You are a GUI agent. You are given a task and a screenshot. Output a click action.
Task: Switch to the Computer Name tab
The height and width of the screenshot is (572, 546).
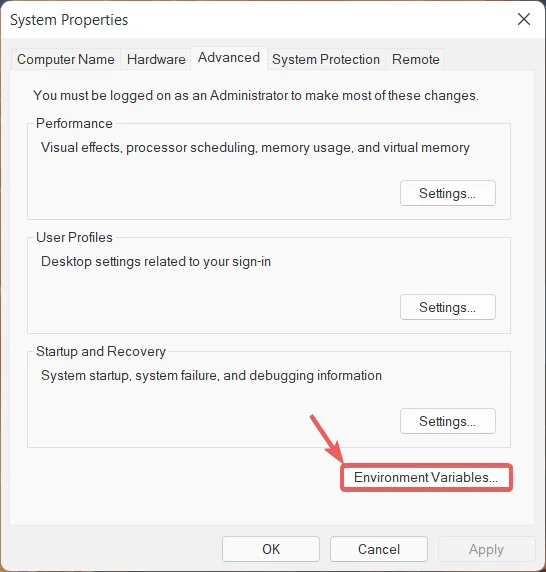[66, 59]
